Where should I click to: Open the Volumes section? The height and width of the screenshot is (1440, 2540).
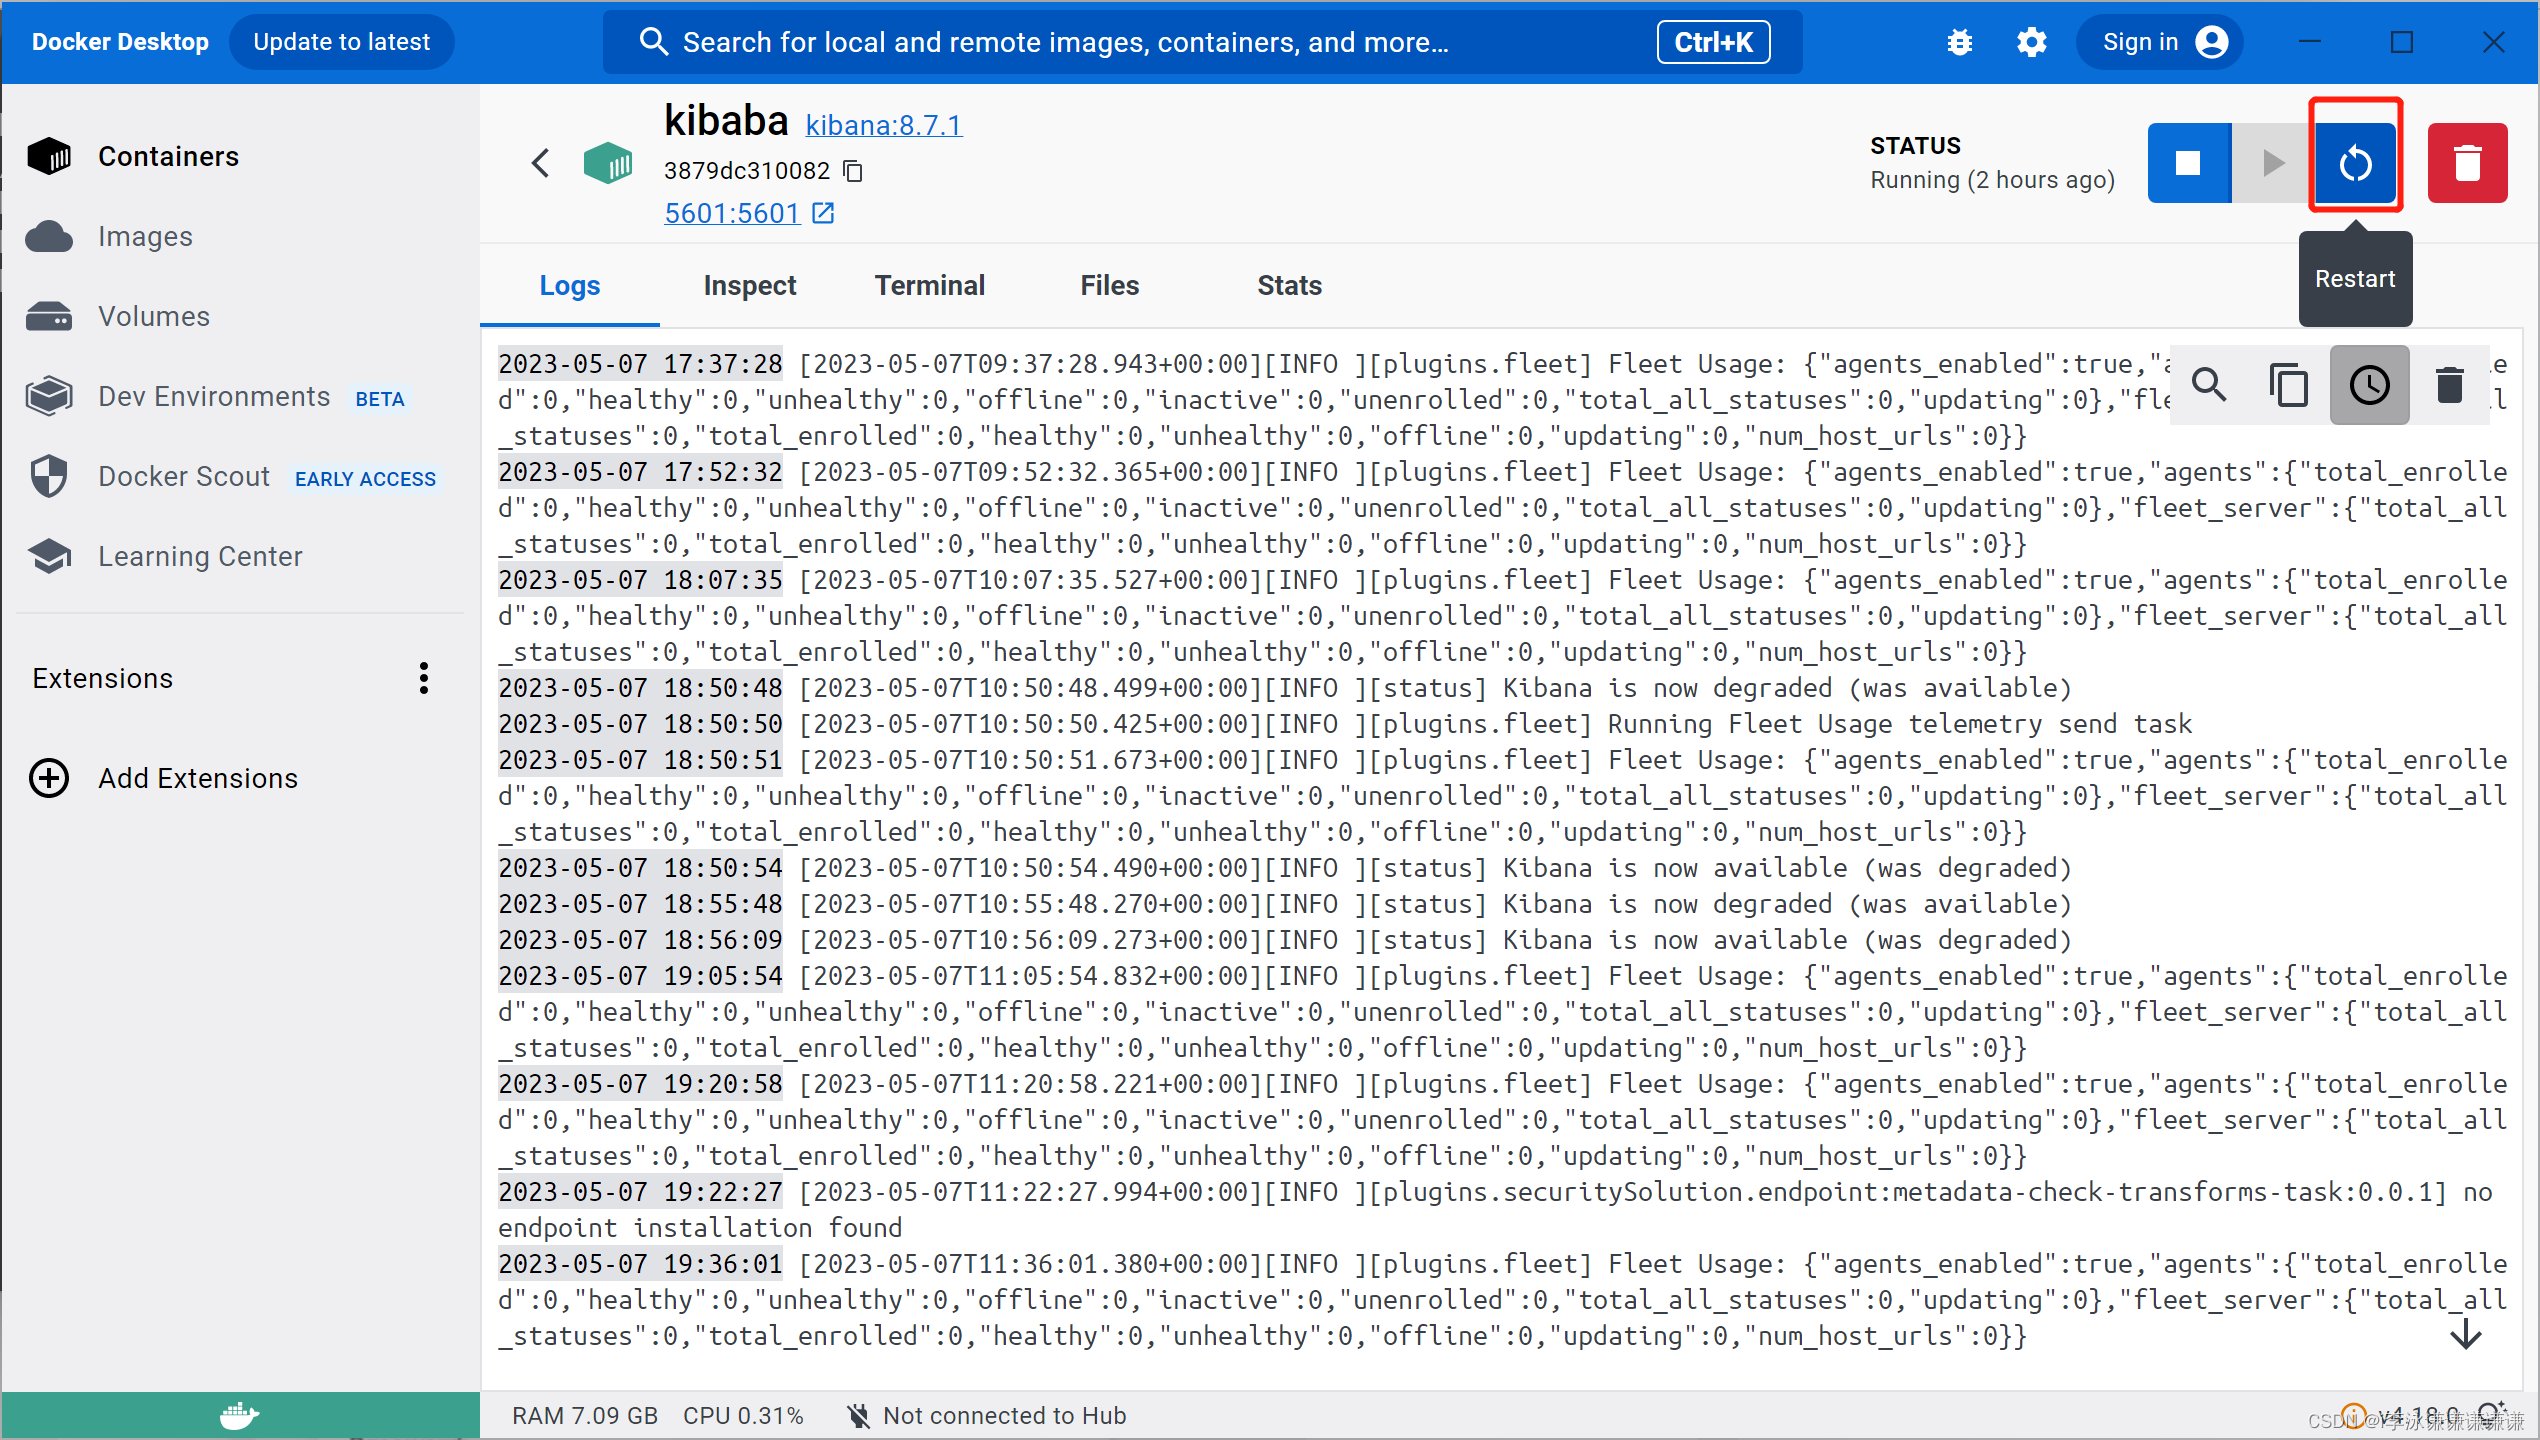tap(152, 316)
